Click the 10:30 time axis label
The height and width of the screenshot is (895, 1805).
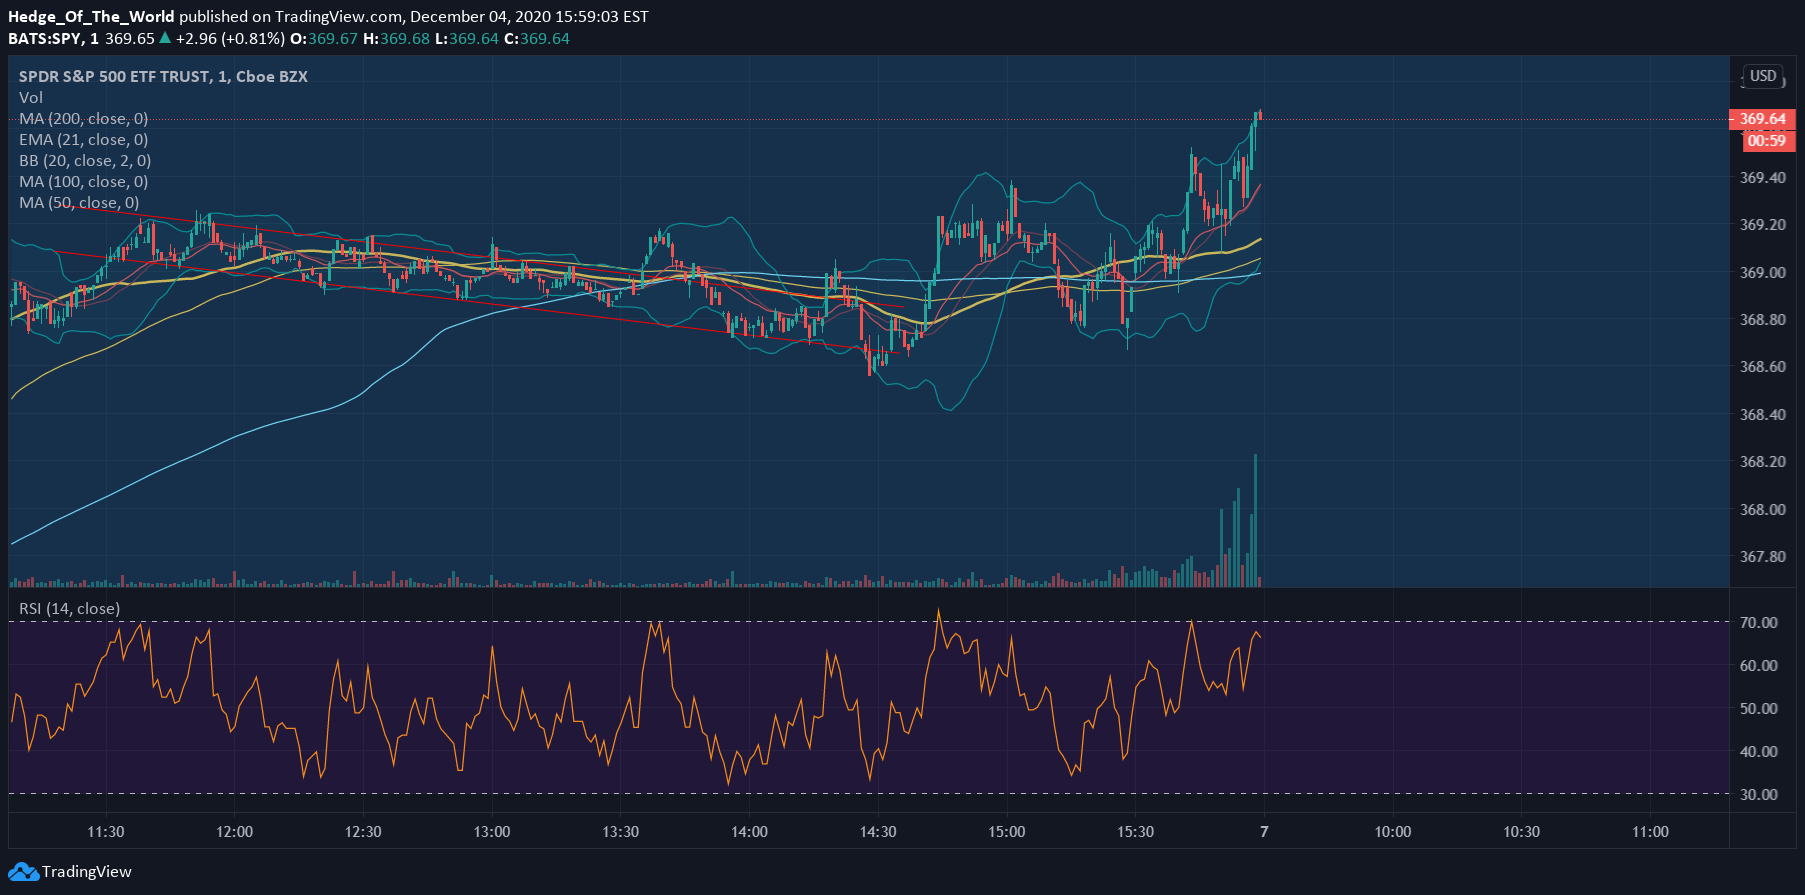[x=1522, y=832]
